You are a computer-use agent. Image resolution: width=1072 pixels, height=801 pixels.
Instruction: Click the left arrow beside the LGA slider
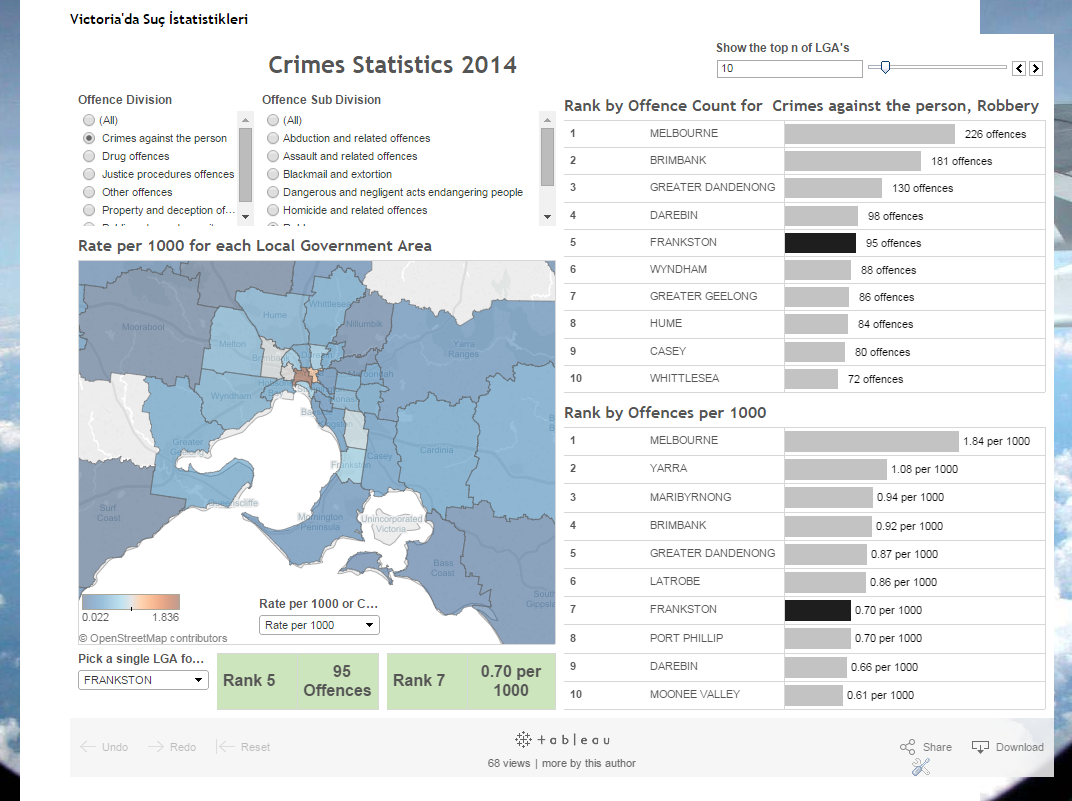(x=1021, y=68)
